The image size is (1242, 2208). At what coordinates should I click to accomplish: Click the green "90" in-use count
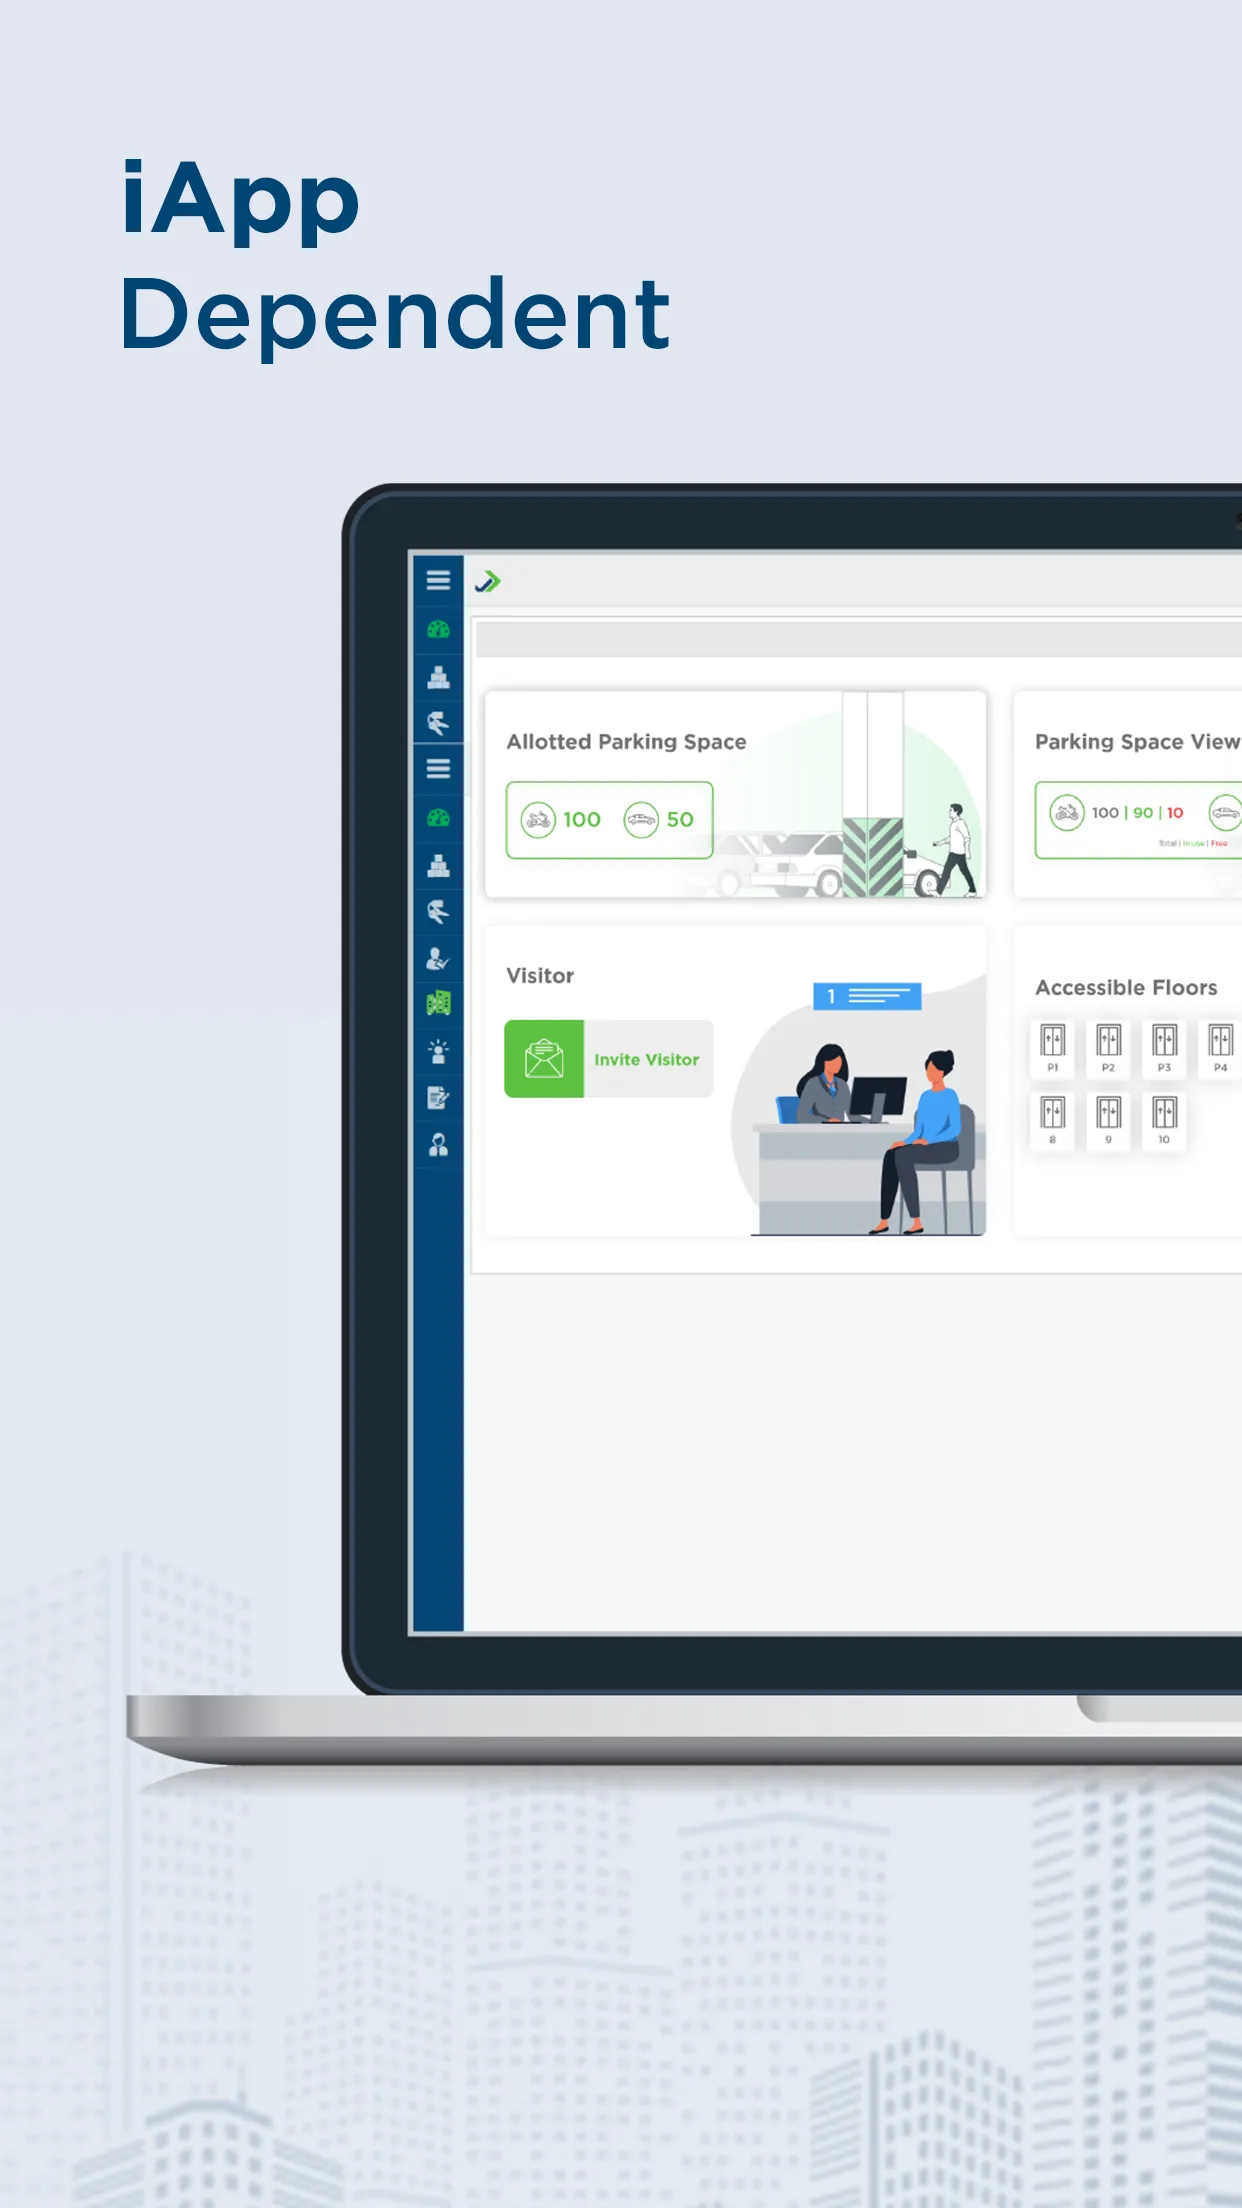1143,813
